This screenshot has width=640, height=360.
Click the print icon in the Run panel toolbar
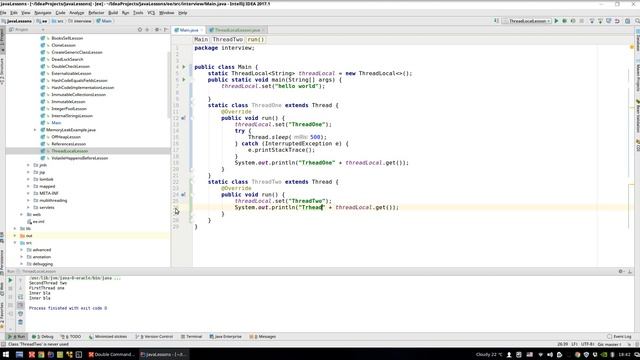point(20,313)
